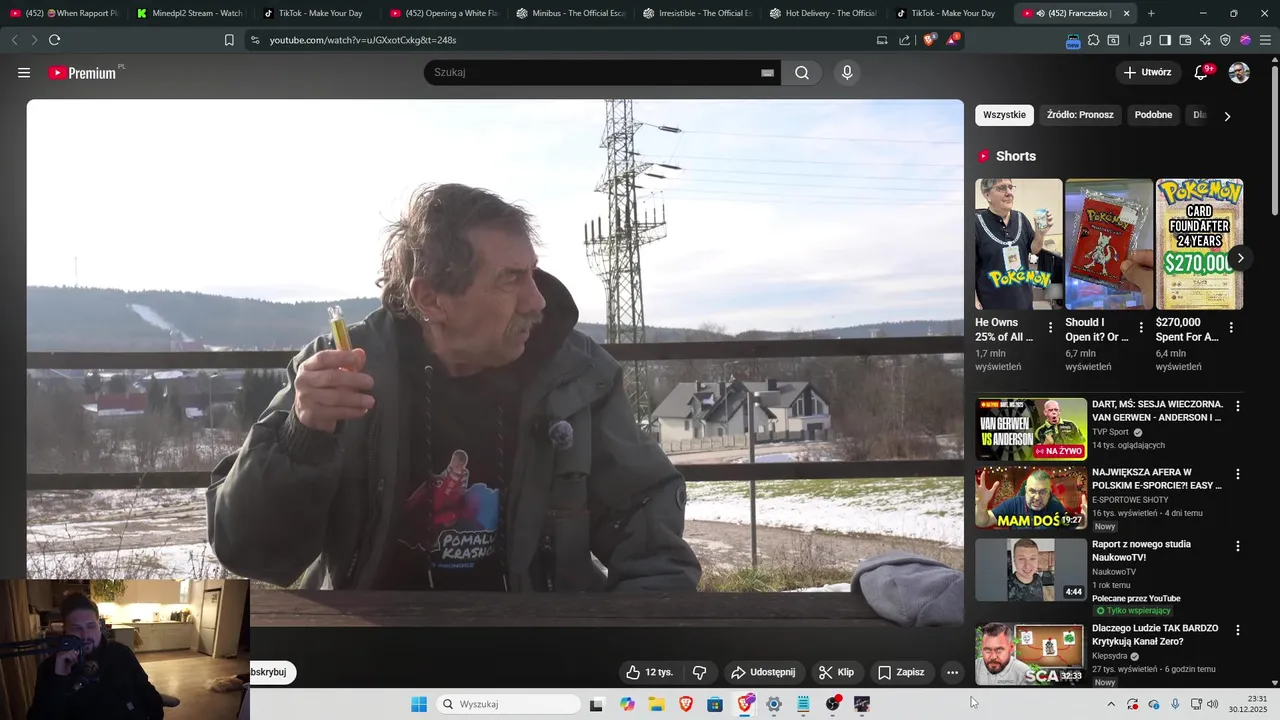The image size is (1280, 720).
Task: Select the Podobne filter chip
Action: pyautogui.click(x=1153, y=115)
